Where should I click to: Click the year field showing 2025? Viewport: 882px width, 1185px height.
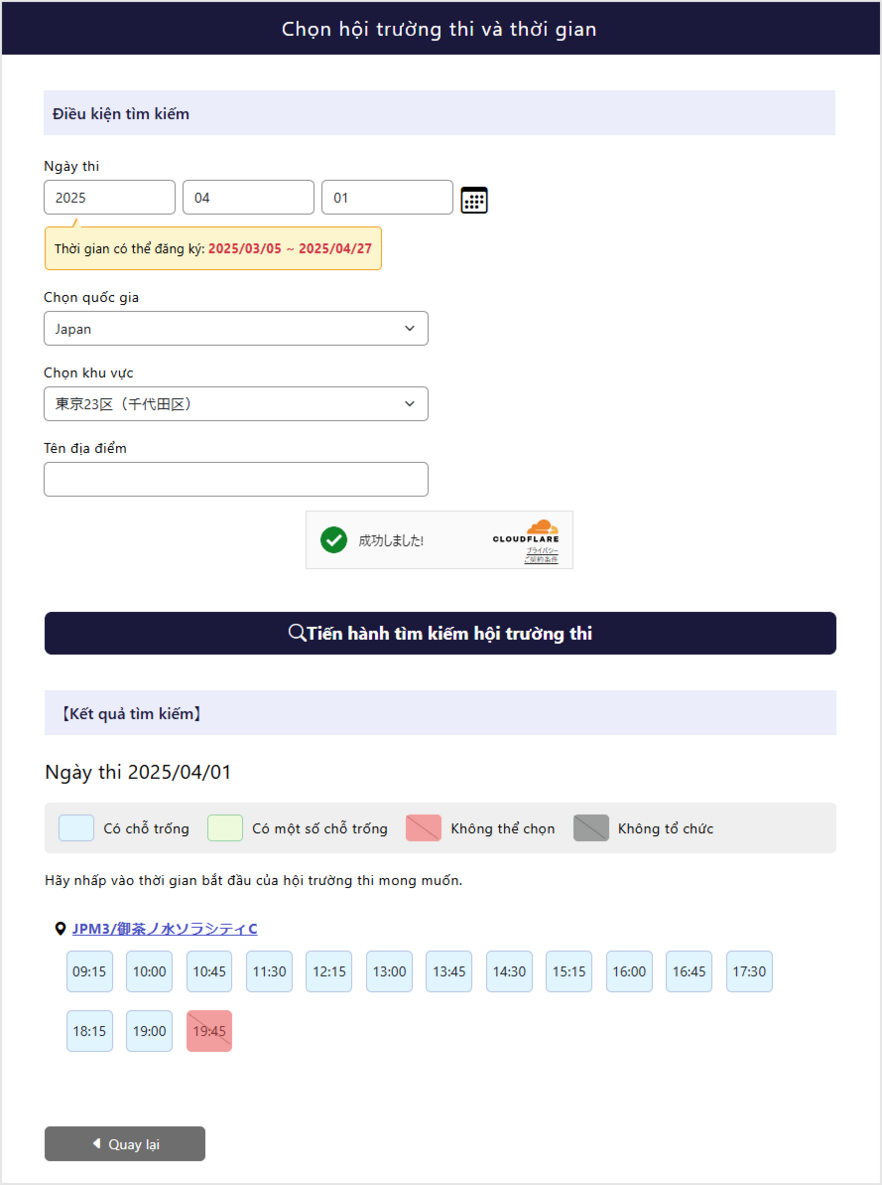(x=110, y=198)
